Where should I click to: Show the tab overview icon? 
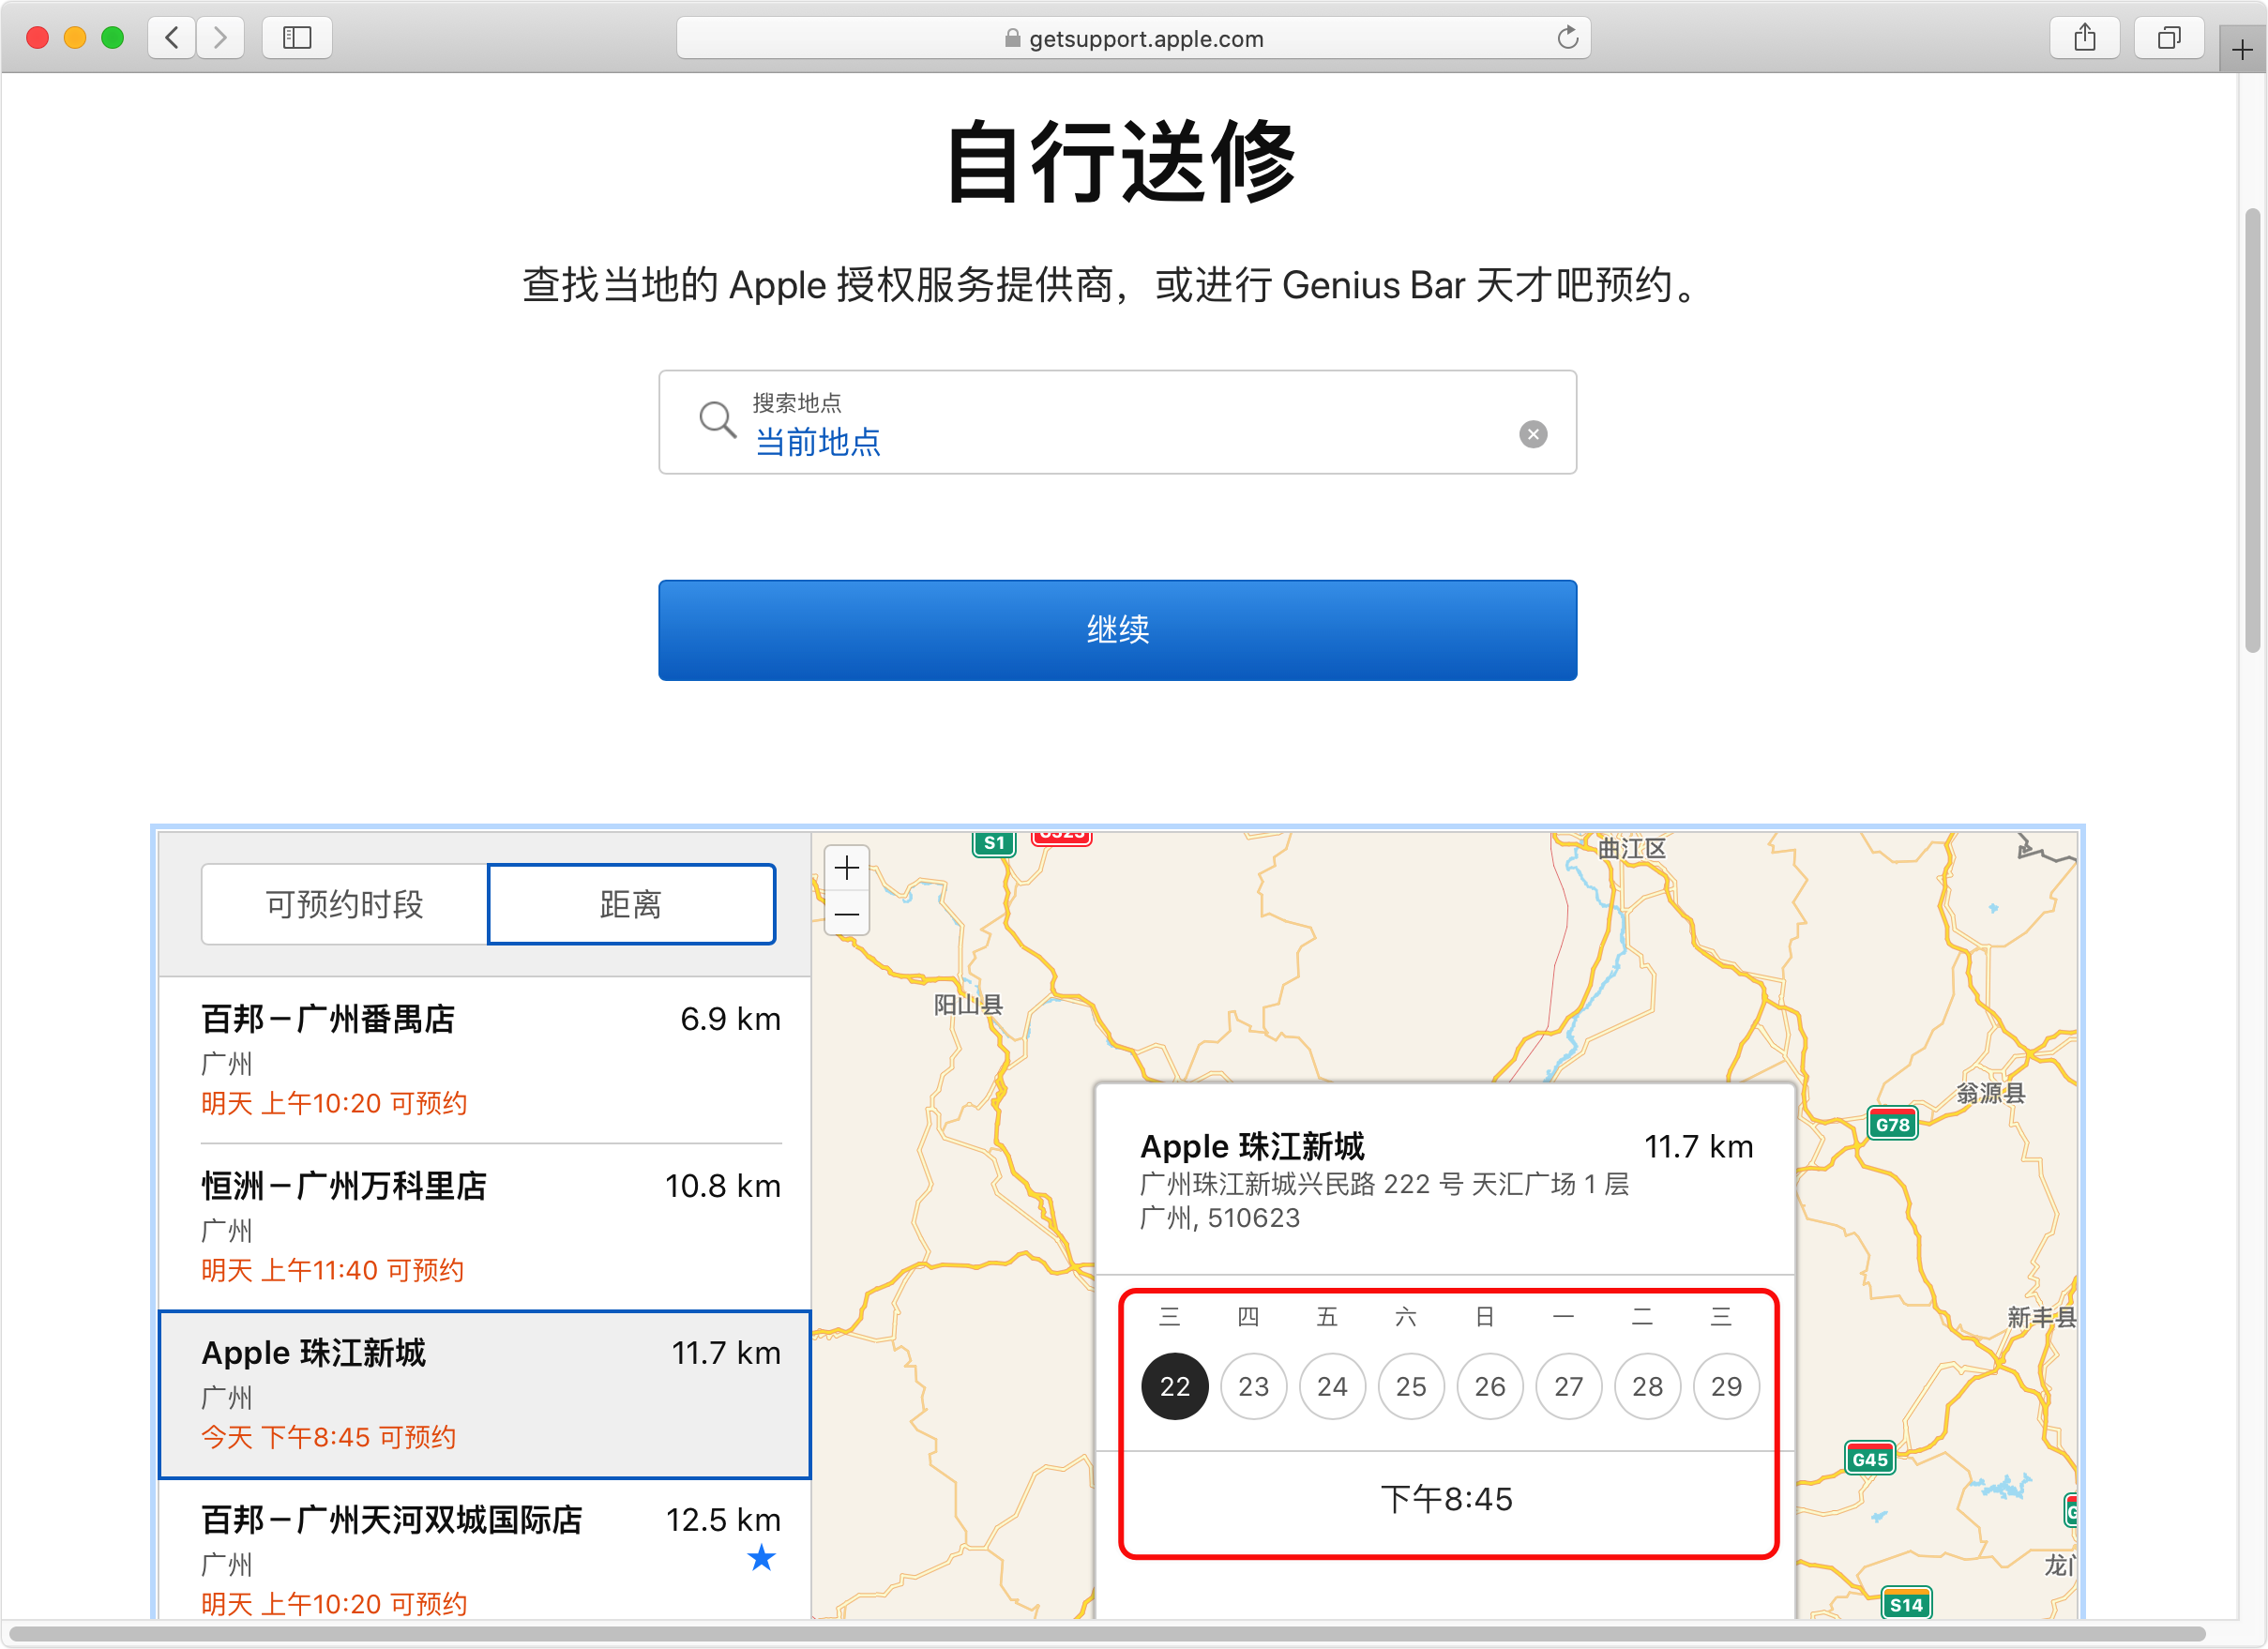pos(2168,38)
